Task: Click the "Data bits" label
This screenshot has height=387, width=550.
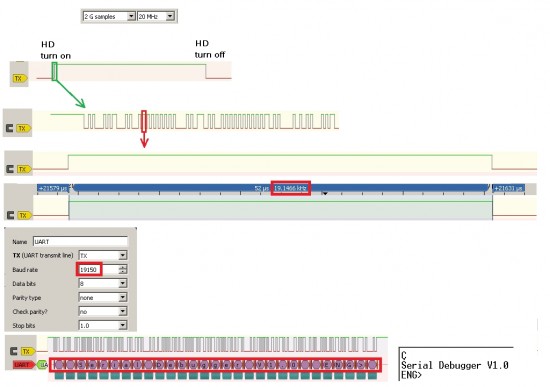Action: pyautogui.click(x=24, y=283)
